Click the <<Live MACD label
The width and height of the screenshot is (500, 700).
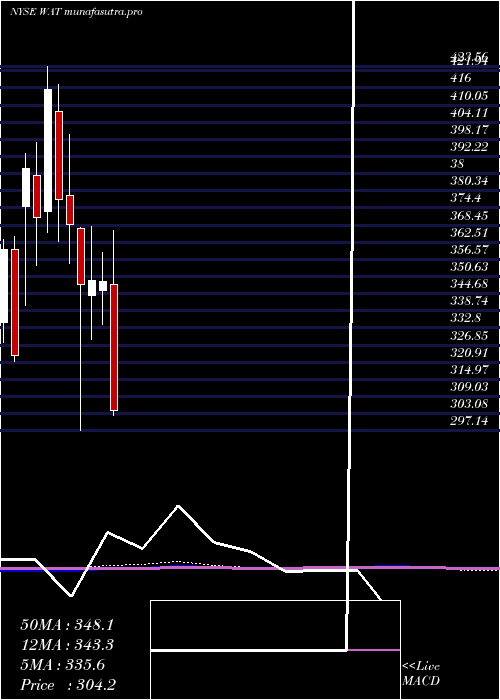[421, 674]
